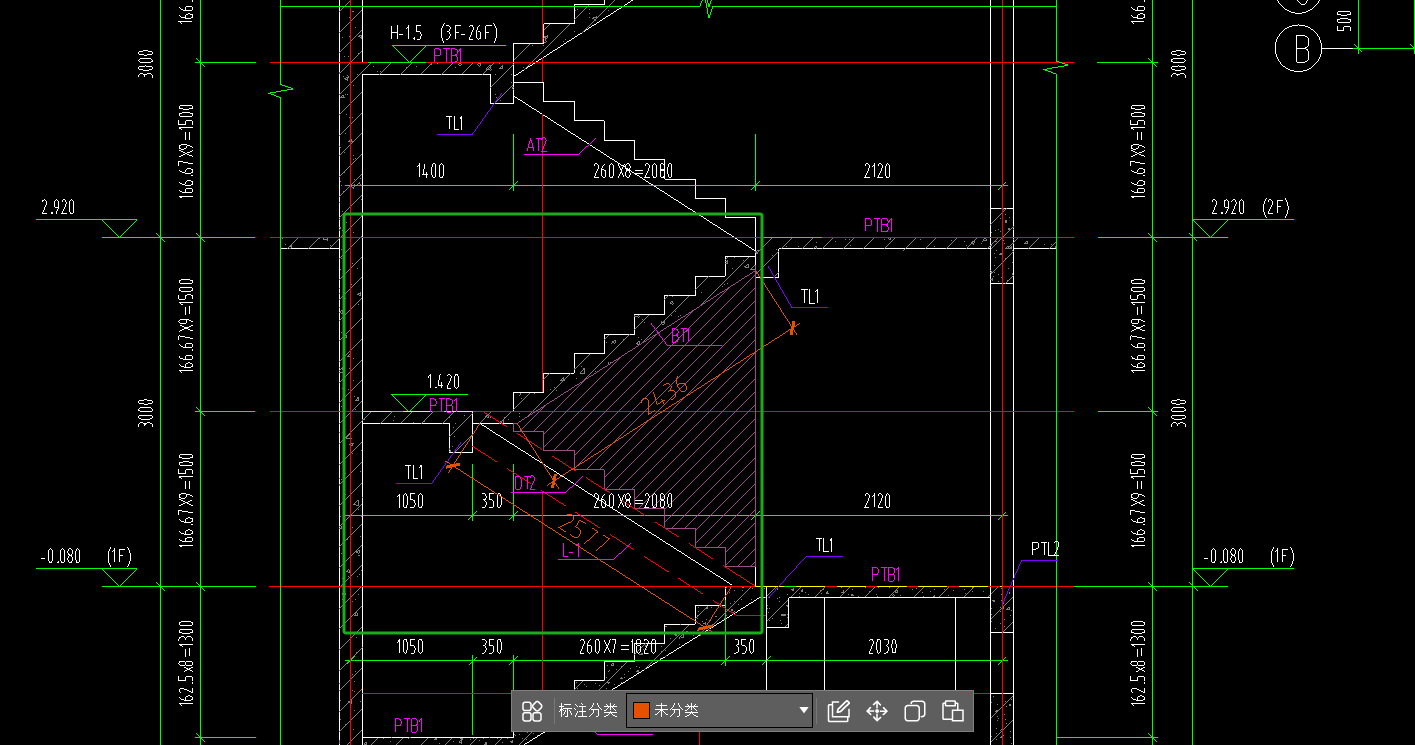This screenshot has width=1415, height=745.
Task: Click the 标注分类 label
Action: click(588, 711)
